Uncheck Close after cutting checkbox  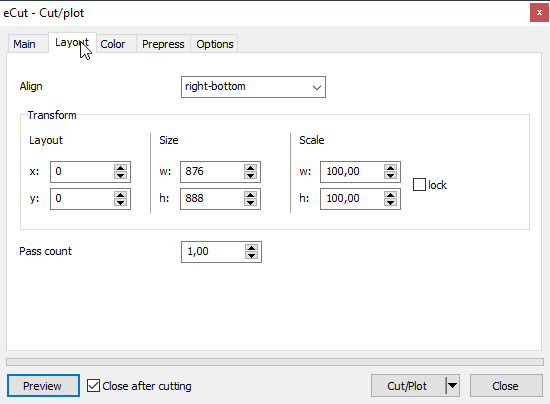(x=93, y=386)
